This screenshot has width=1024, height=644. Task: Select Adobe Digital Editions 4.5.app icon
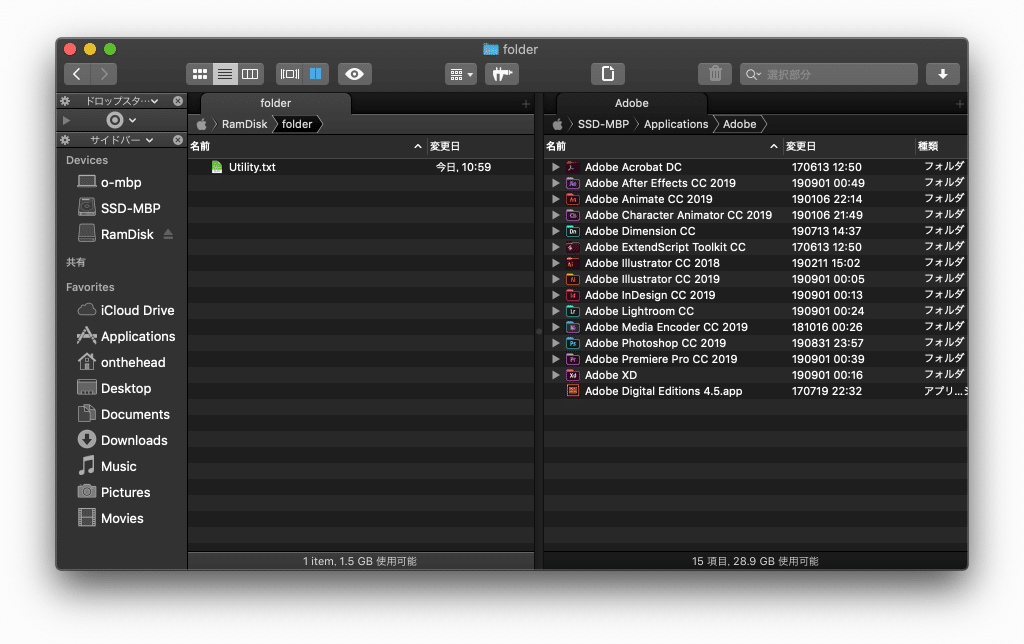point(573,391)
